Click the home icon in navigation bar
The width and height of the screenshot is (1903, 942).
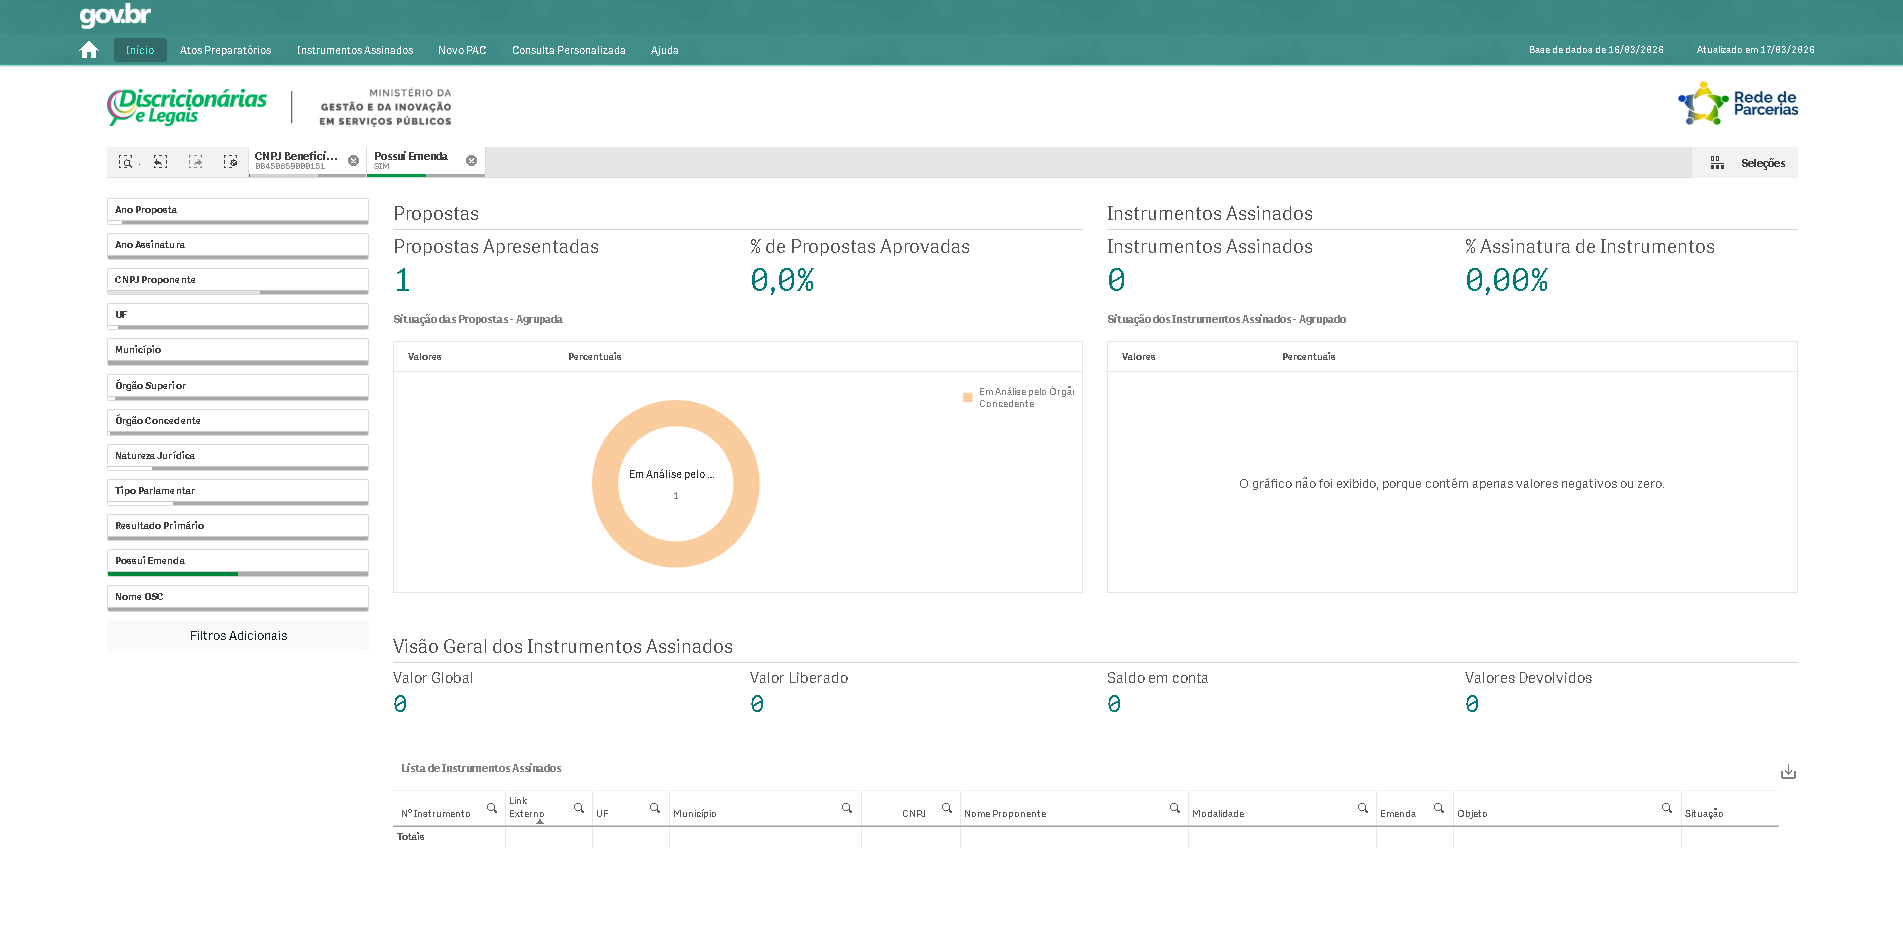(x=89, y=50)
